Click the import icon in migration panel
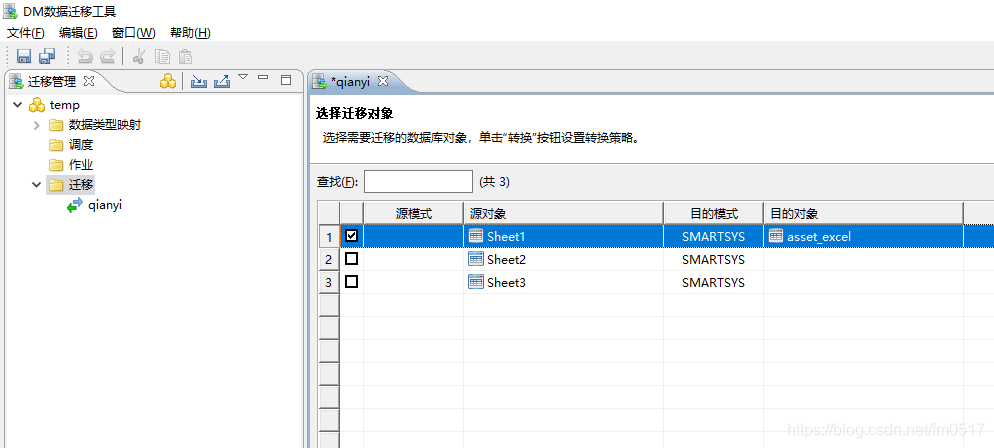Screen dimensions: 994x448 click(199, 81)
